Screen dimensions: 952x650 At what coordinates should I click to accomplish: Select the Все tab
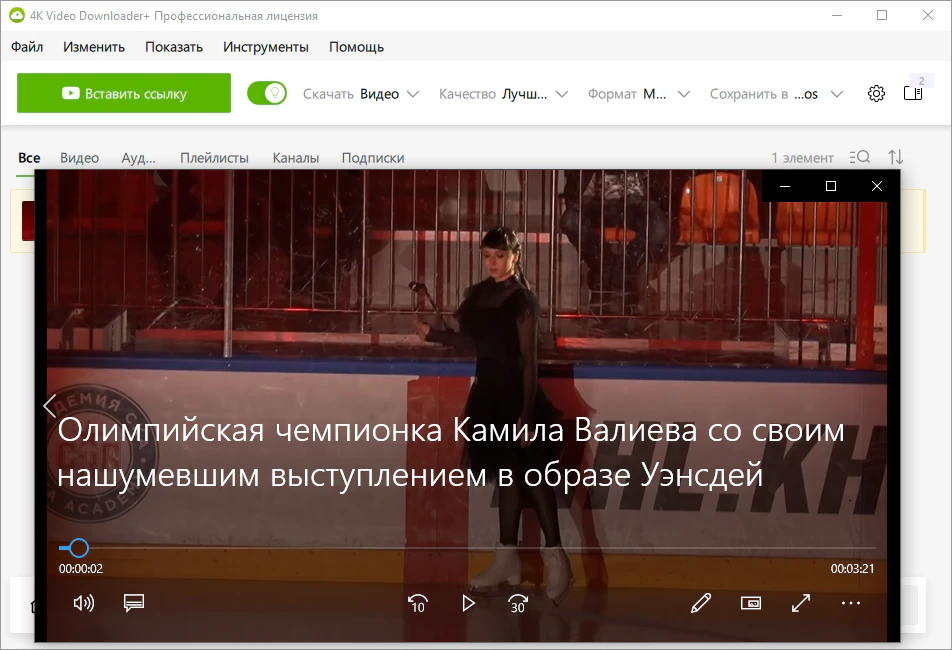pyautogui.click(x=29, y=158)
